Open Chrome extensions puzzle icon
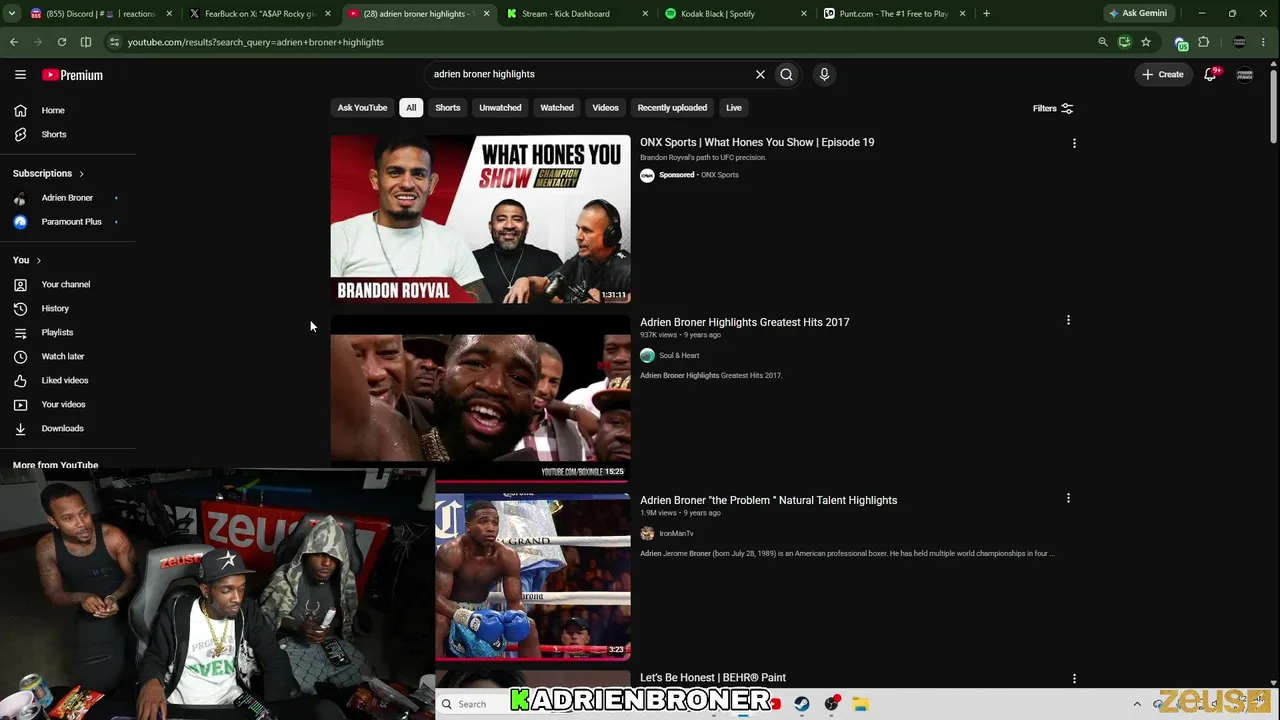The height and width of the screenshot is (720, 1280). [1204, 42]
